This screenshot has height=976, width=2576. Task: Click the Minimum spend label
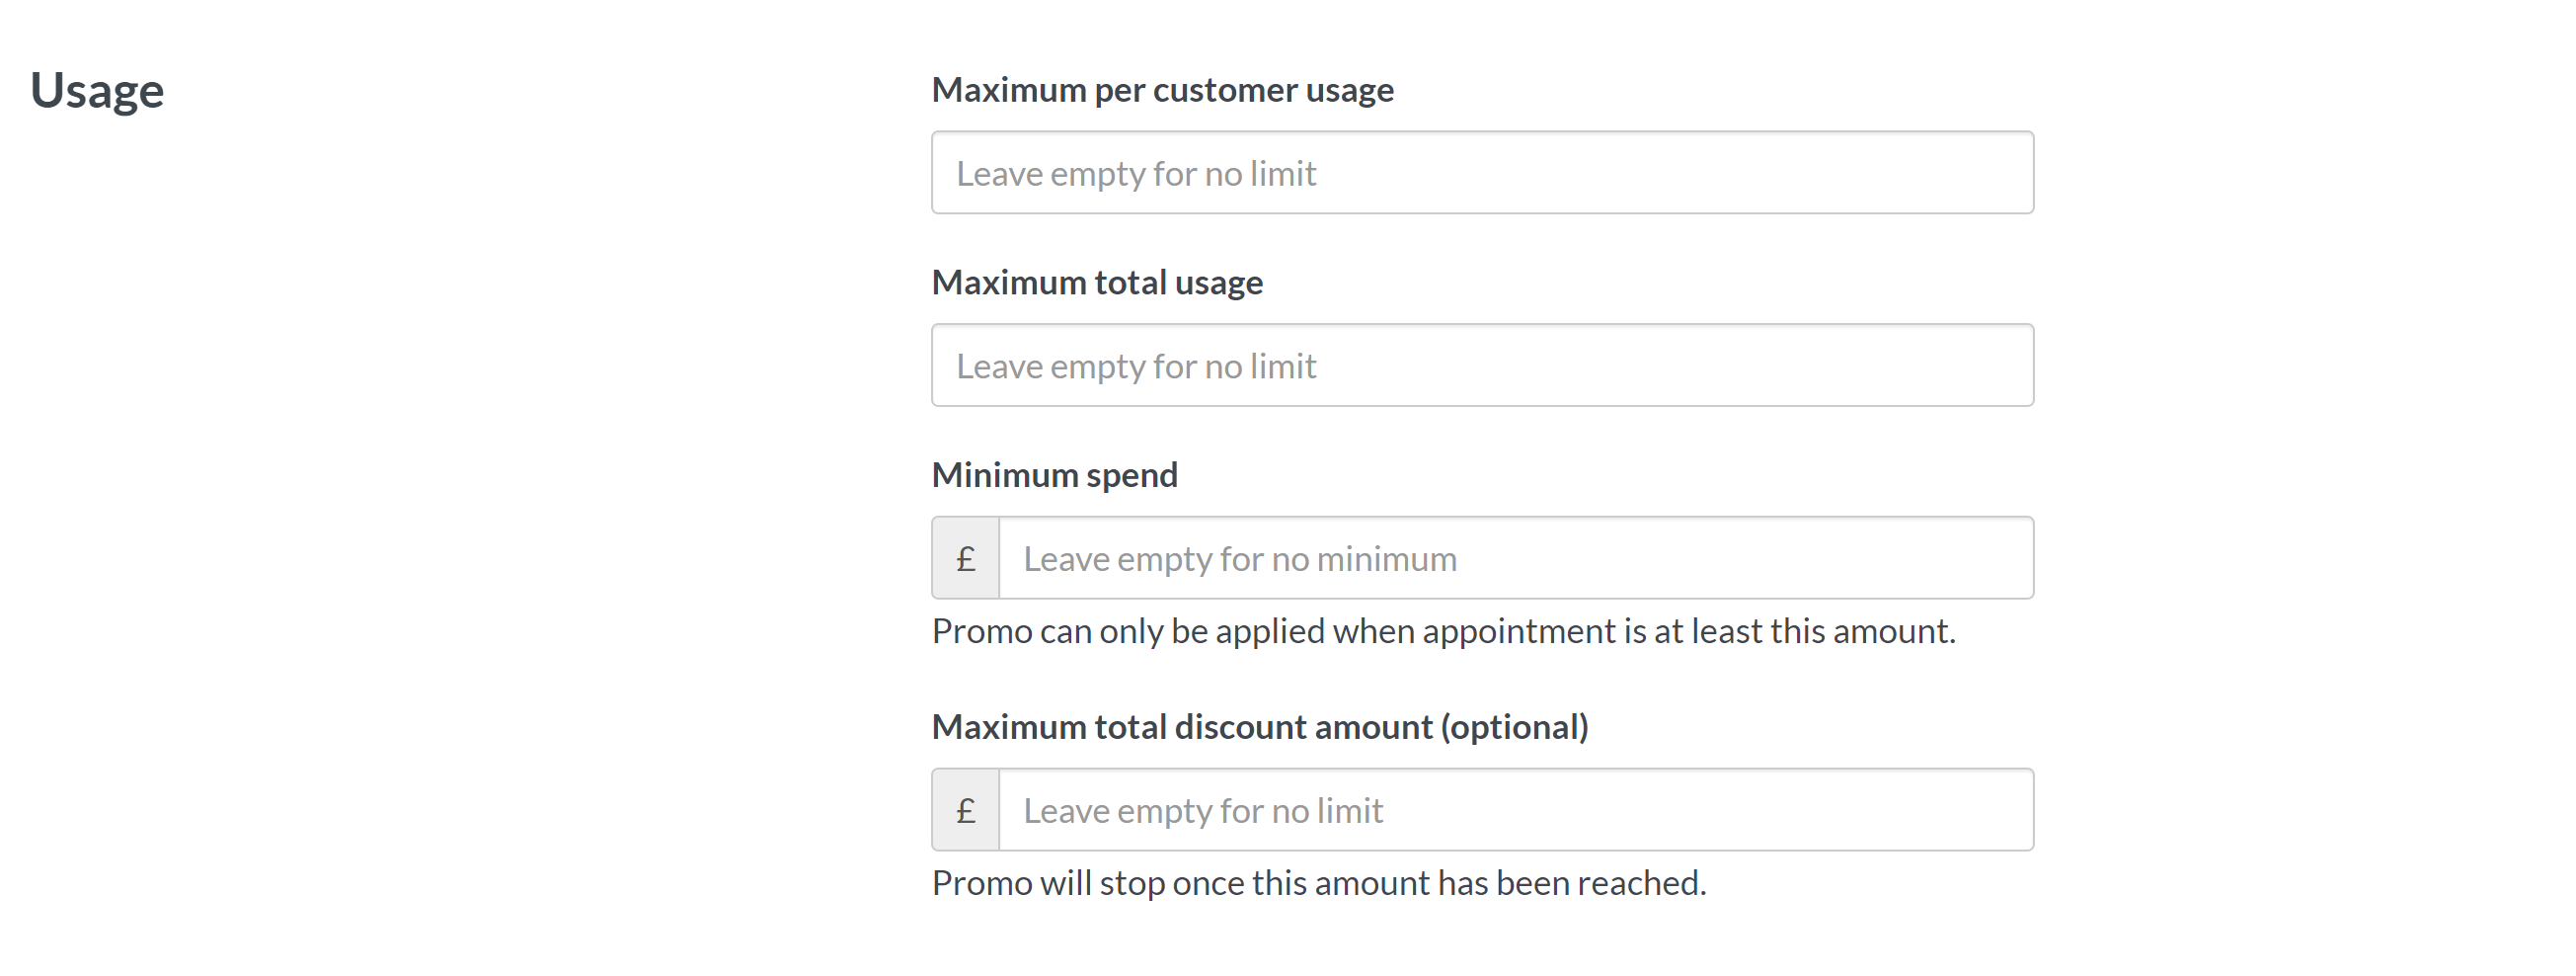[1053, 474]
